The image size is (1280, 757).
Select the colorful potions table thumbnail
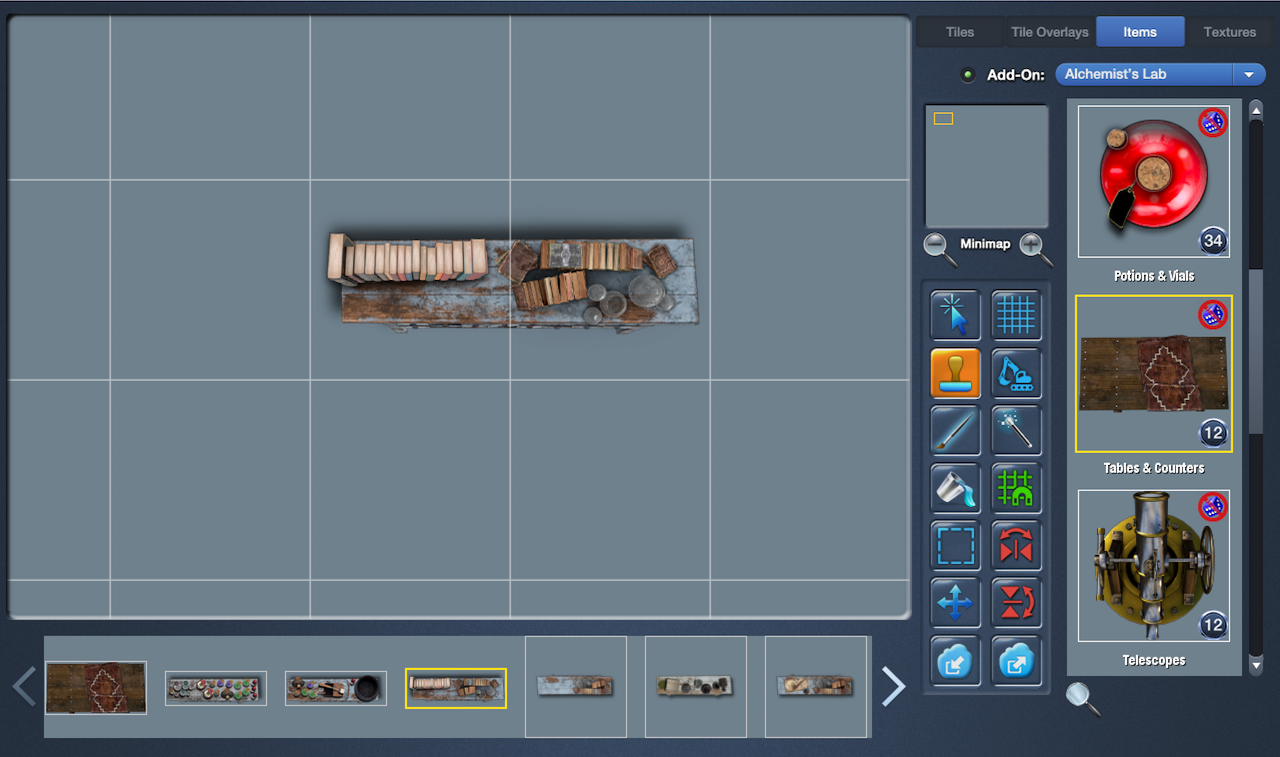coord(216,688)
